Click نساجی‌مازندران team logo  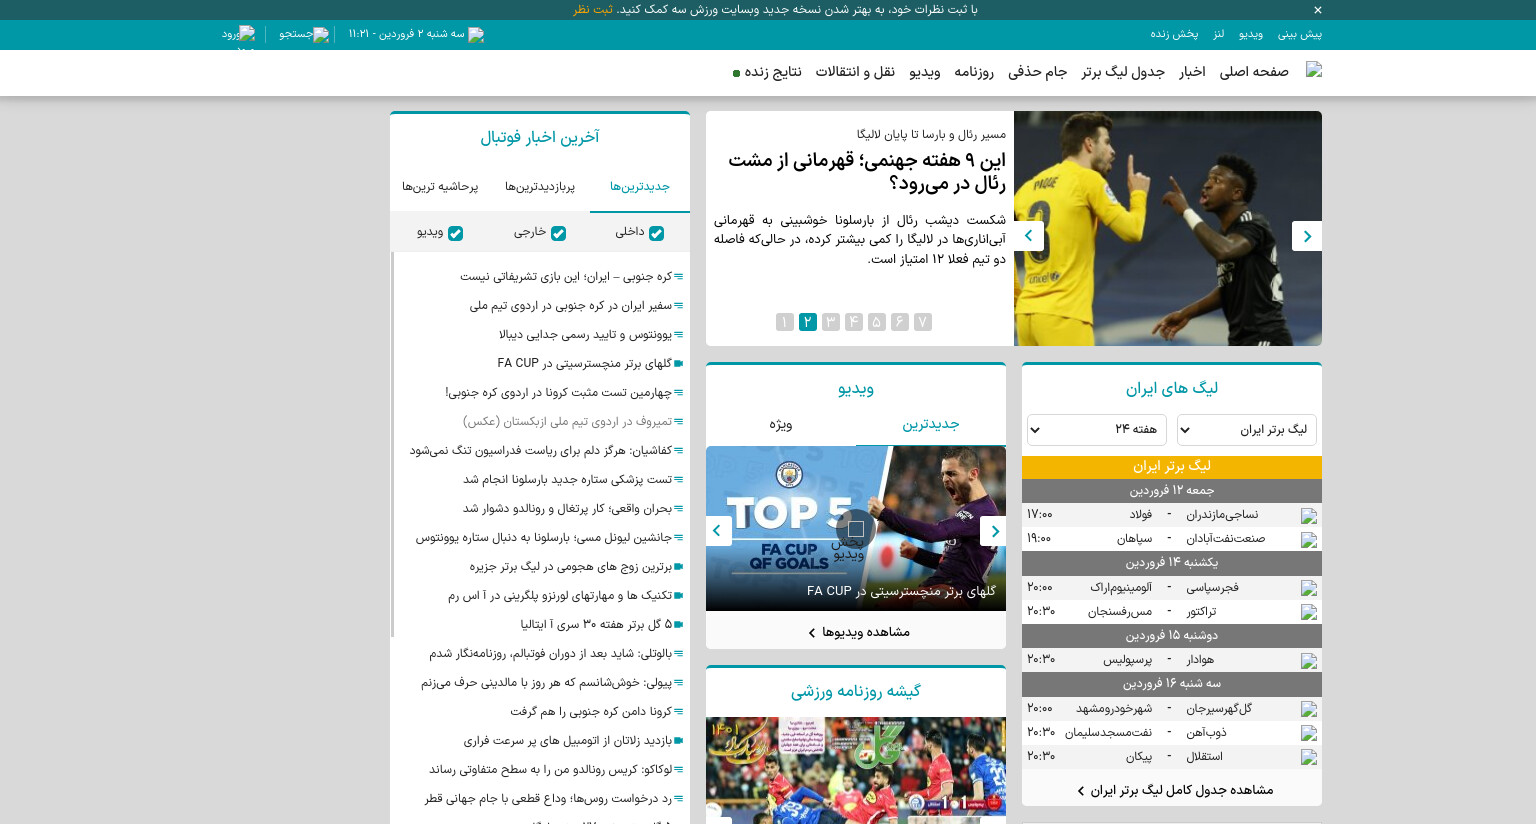click(1309, 516)
